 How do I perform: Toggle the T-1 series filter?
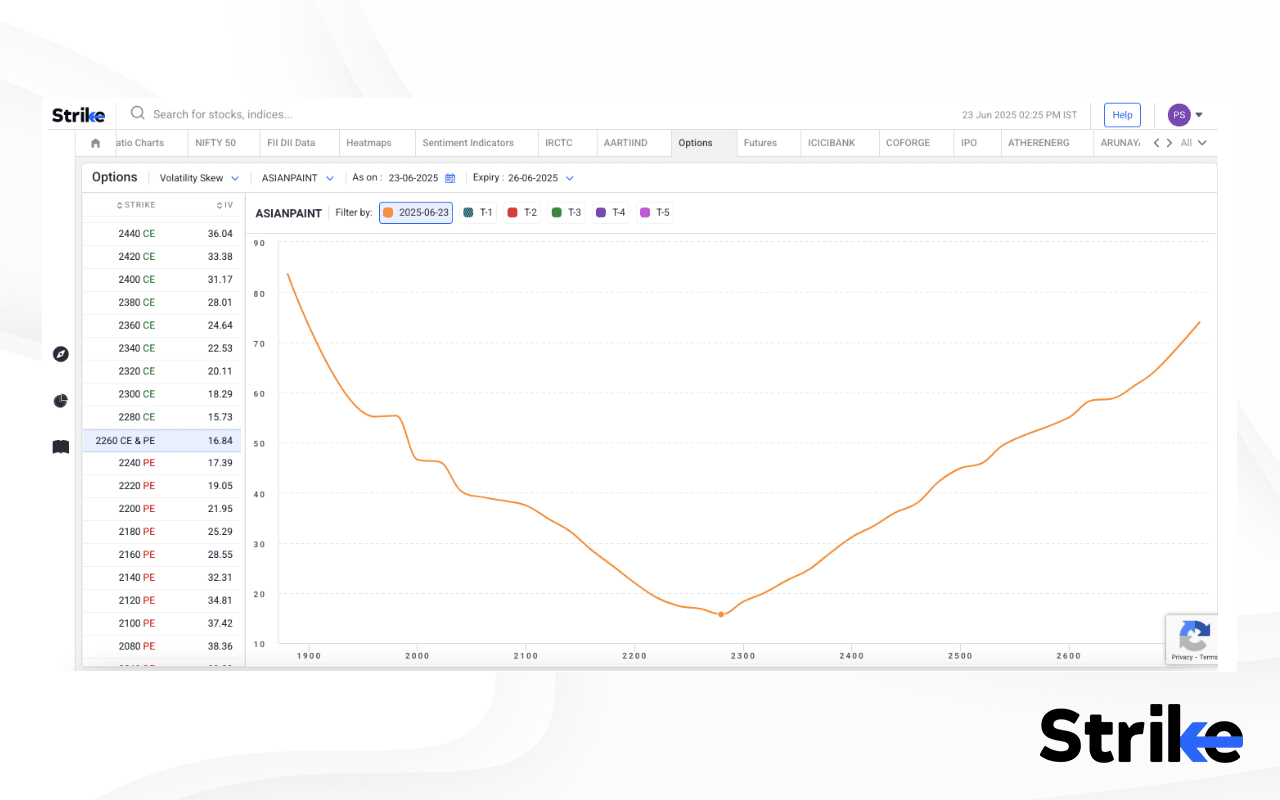[477, 212]
